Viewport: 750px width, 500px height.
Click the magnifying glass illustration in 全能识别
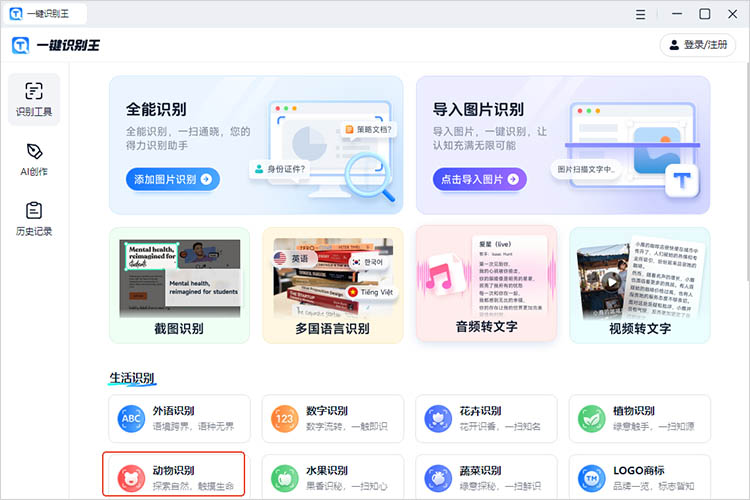369,176
